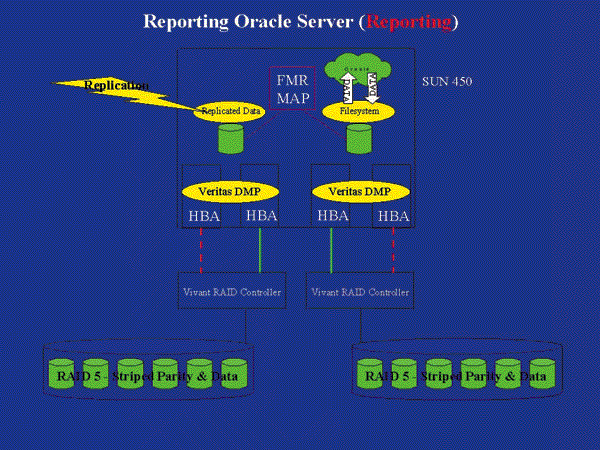Click the Reporting Oracle Server title
This screenshot has height=450, width=600.
click(x=300, y=21)
